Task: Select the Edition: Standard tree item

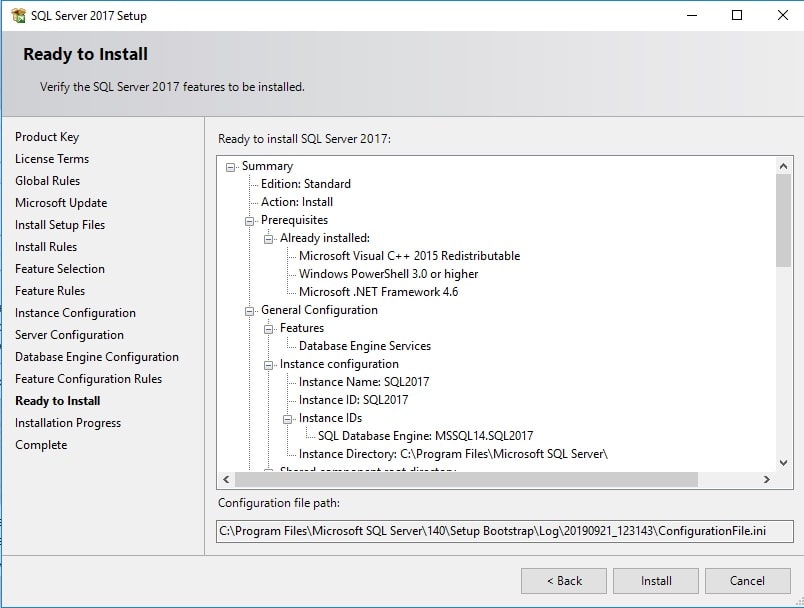Action: tap(306, 184)
